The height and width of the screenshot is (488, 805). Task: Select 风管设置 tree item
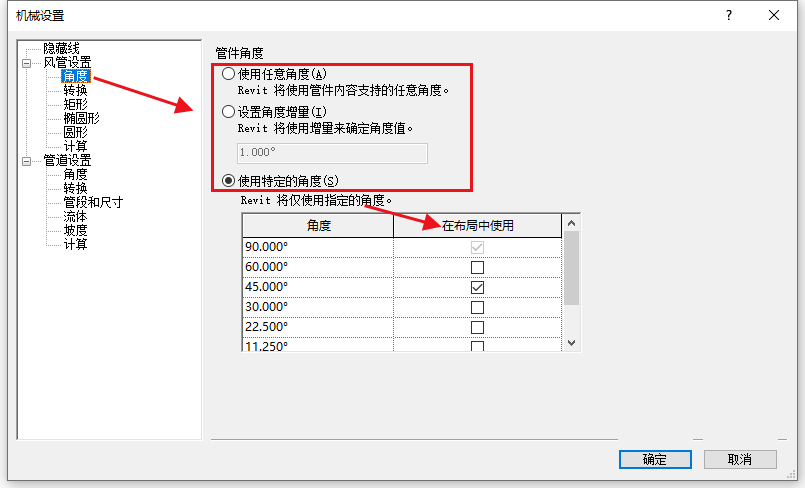pos(67,63)
